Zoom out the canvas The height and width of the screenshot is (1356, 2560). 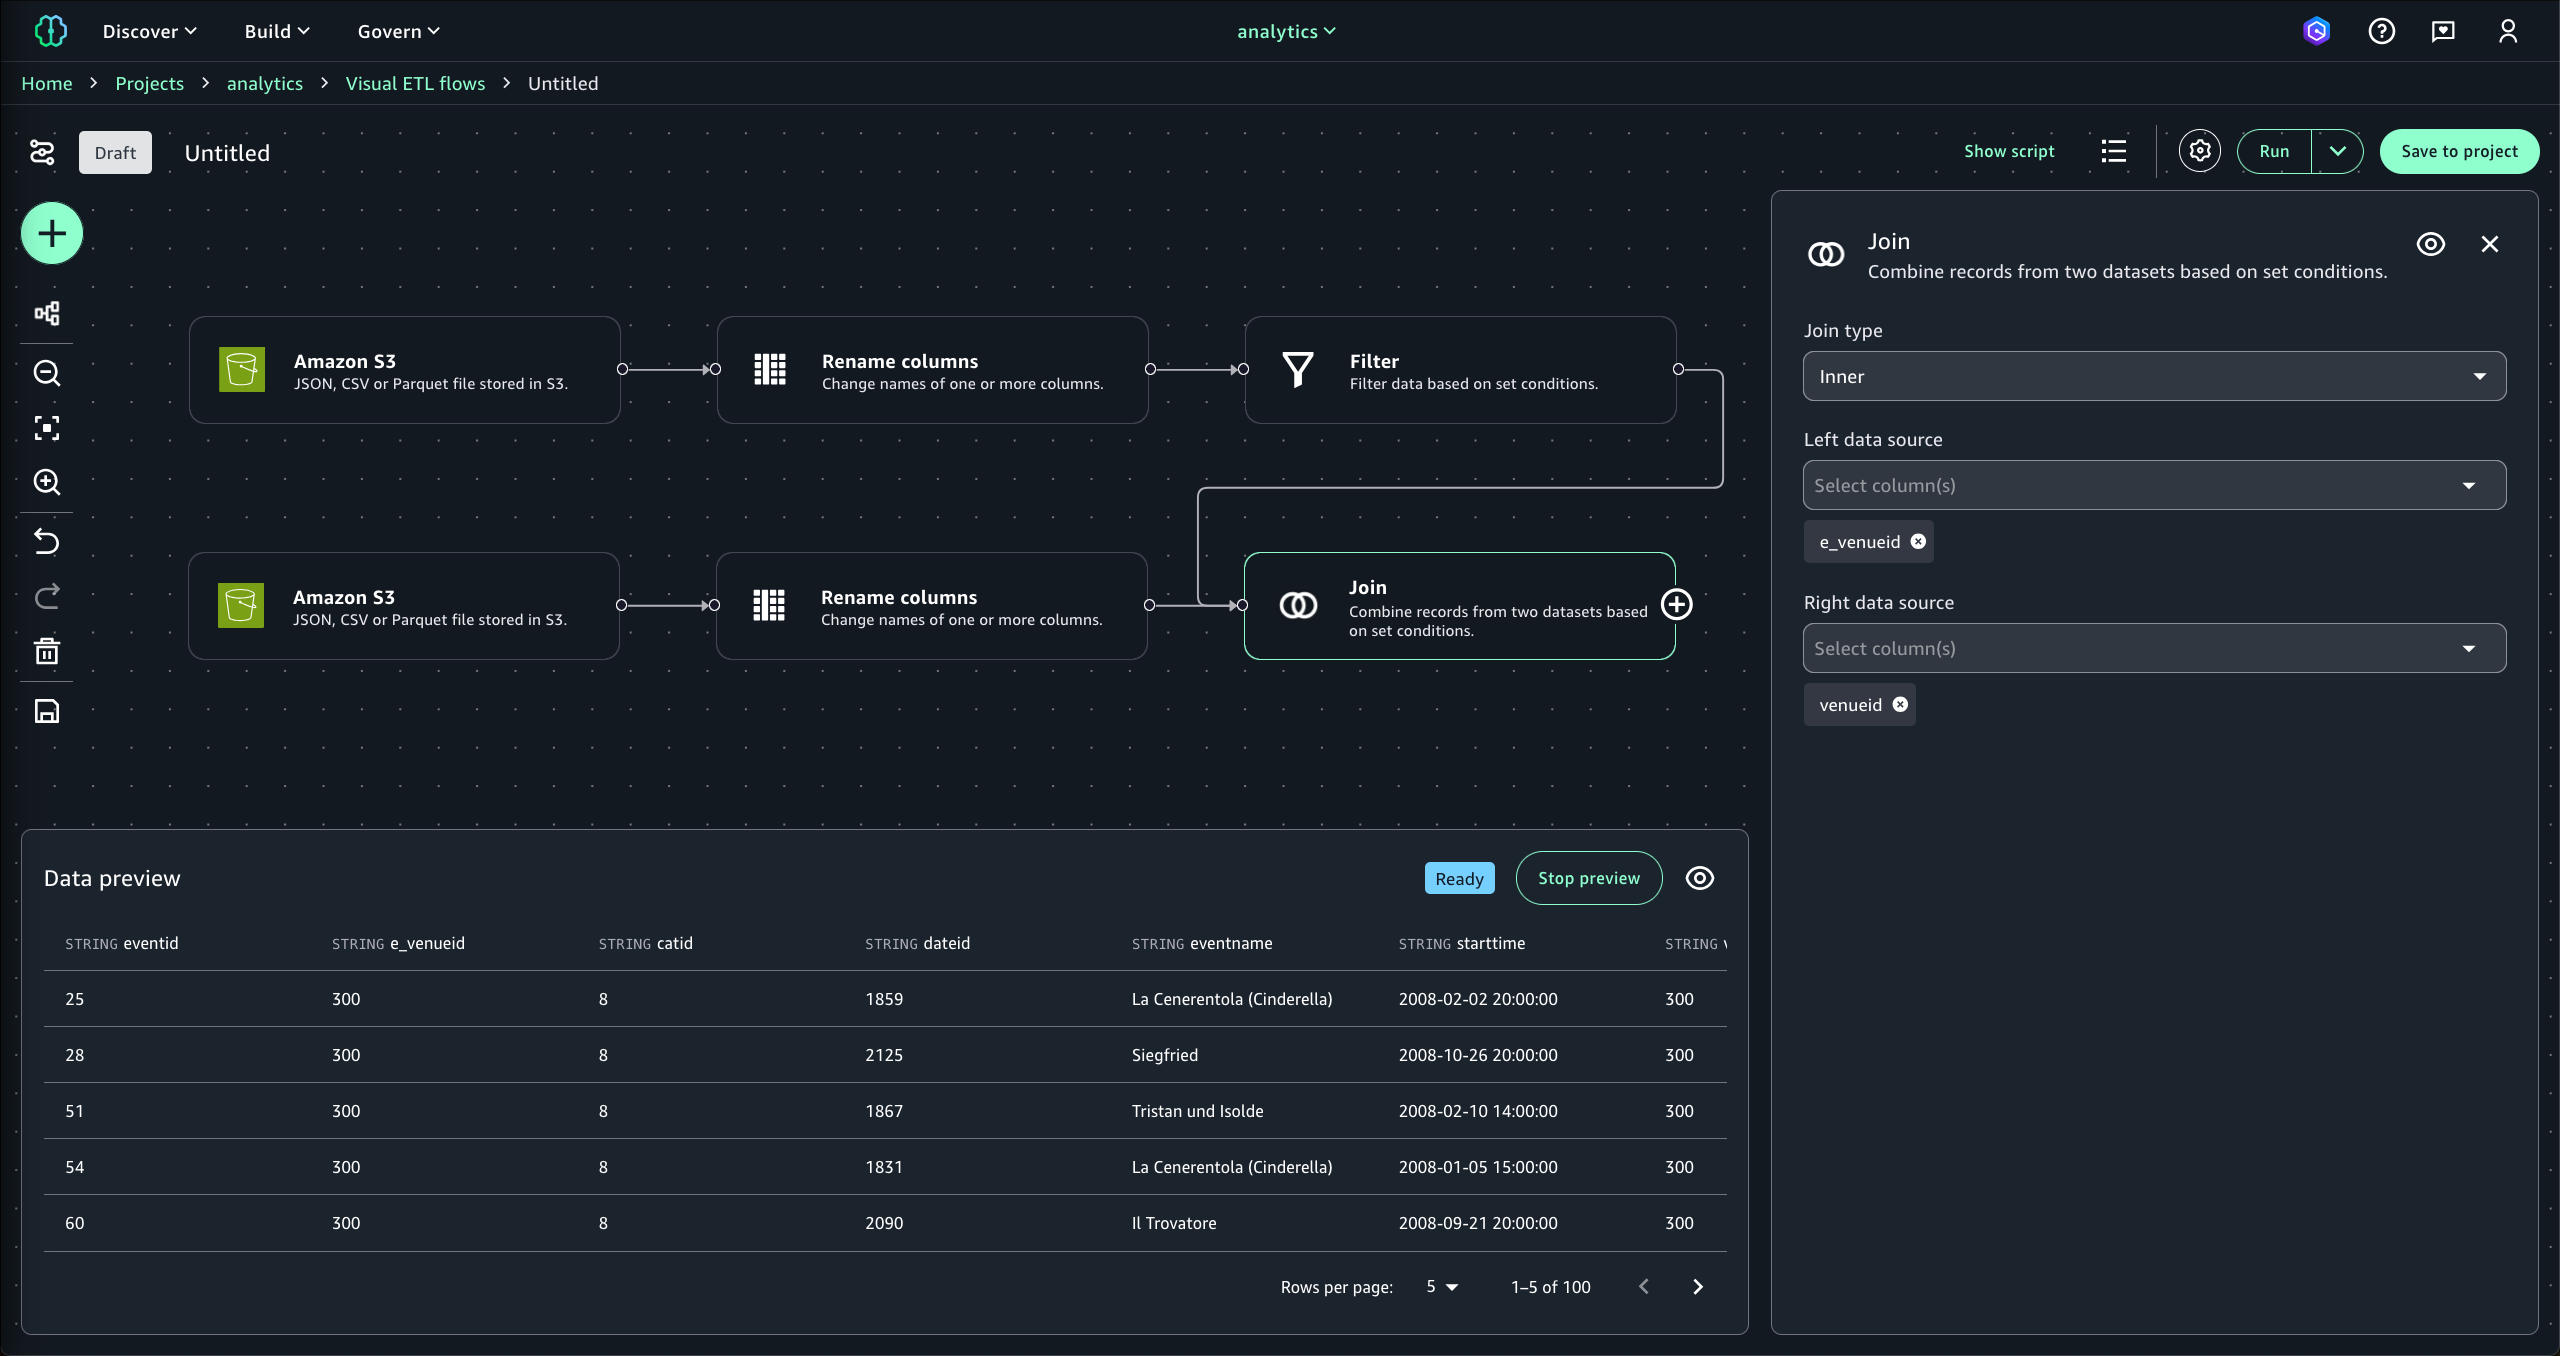click(x=47, y=373)
